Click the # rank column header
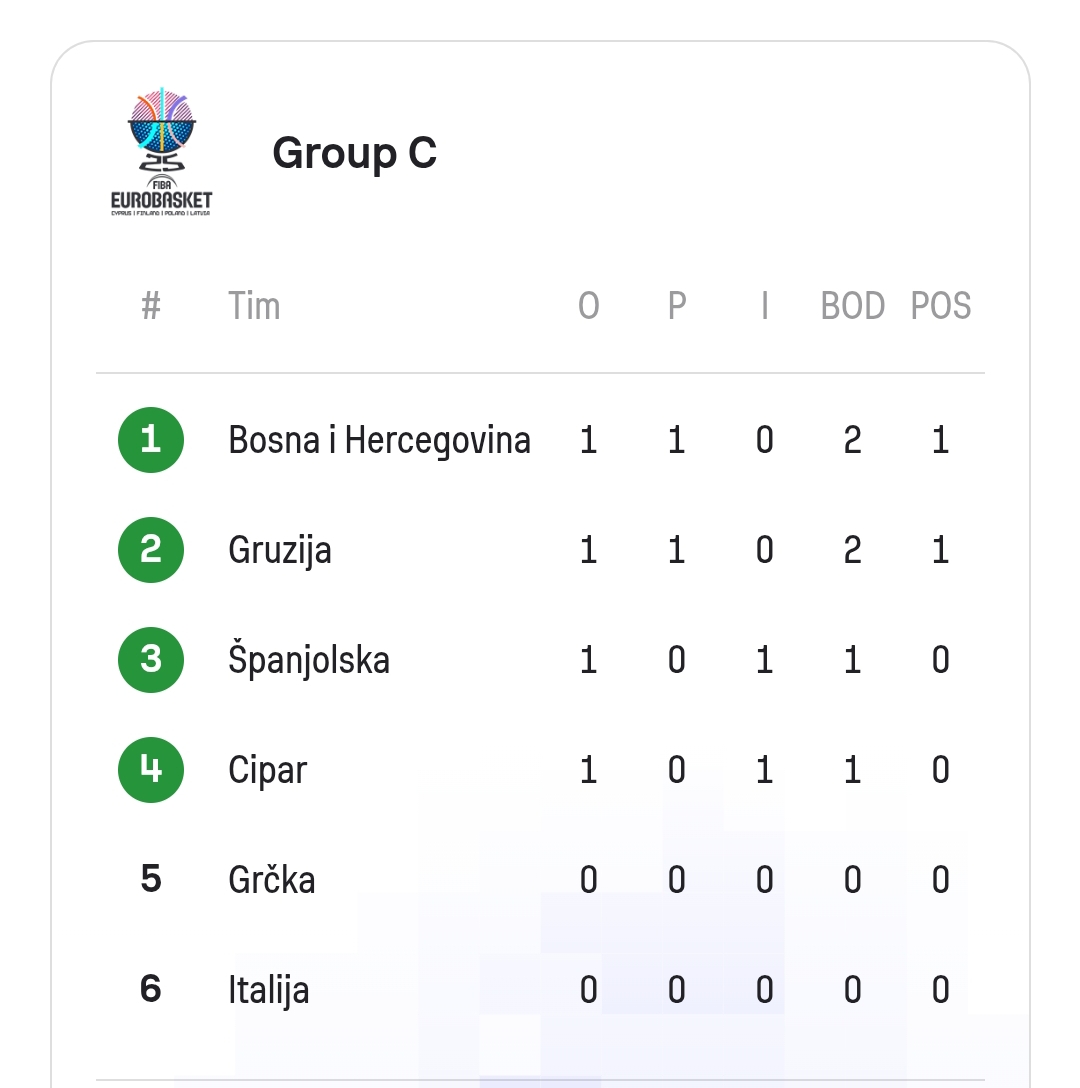 tap(151, 306)
